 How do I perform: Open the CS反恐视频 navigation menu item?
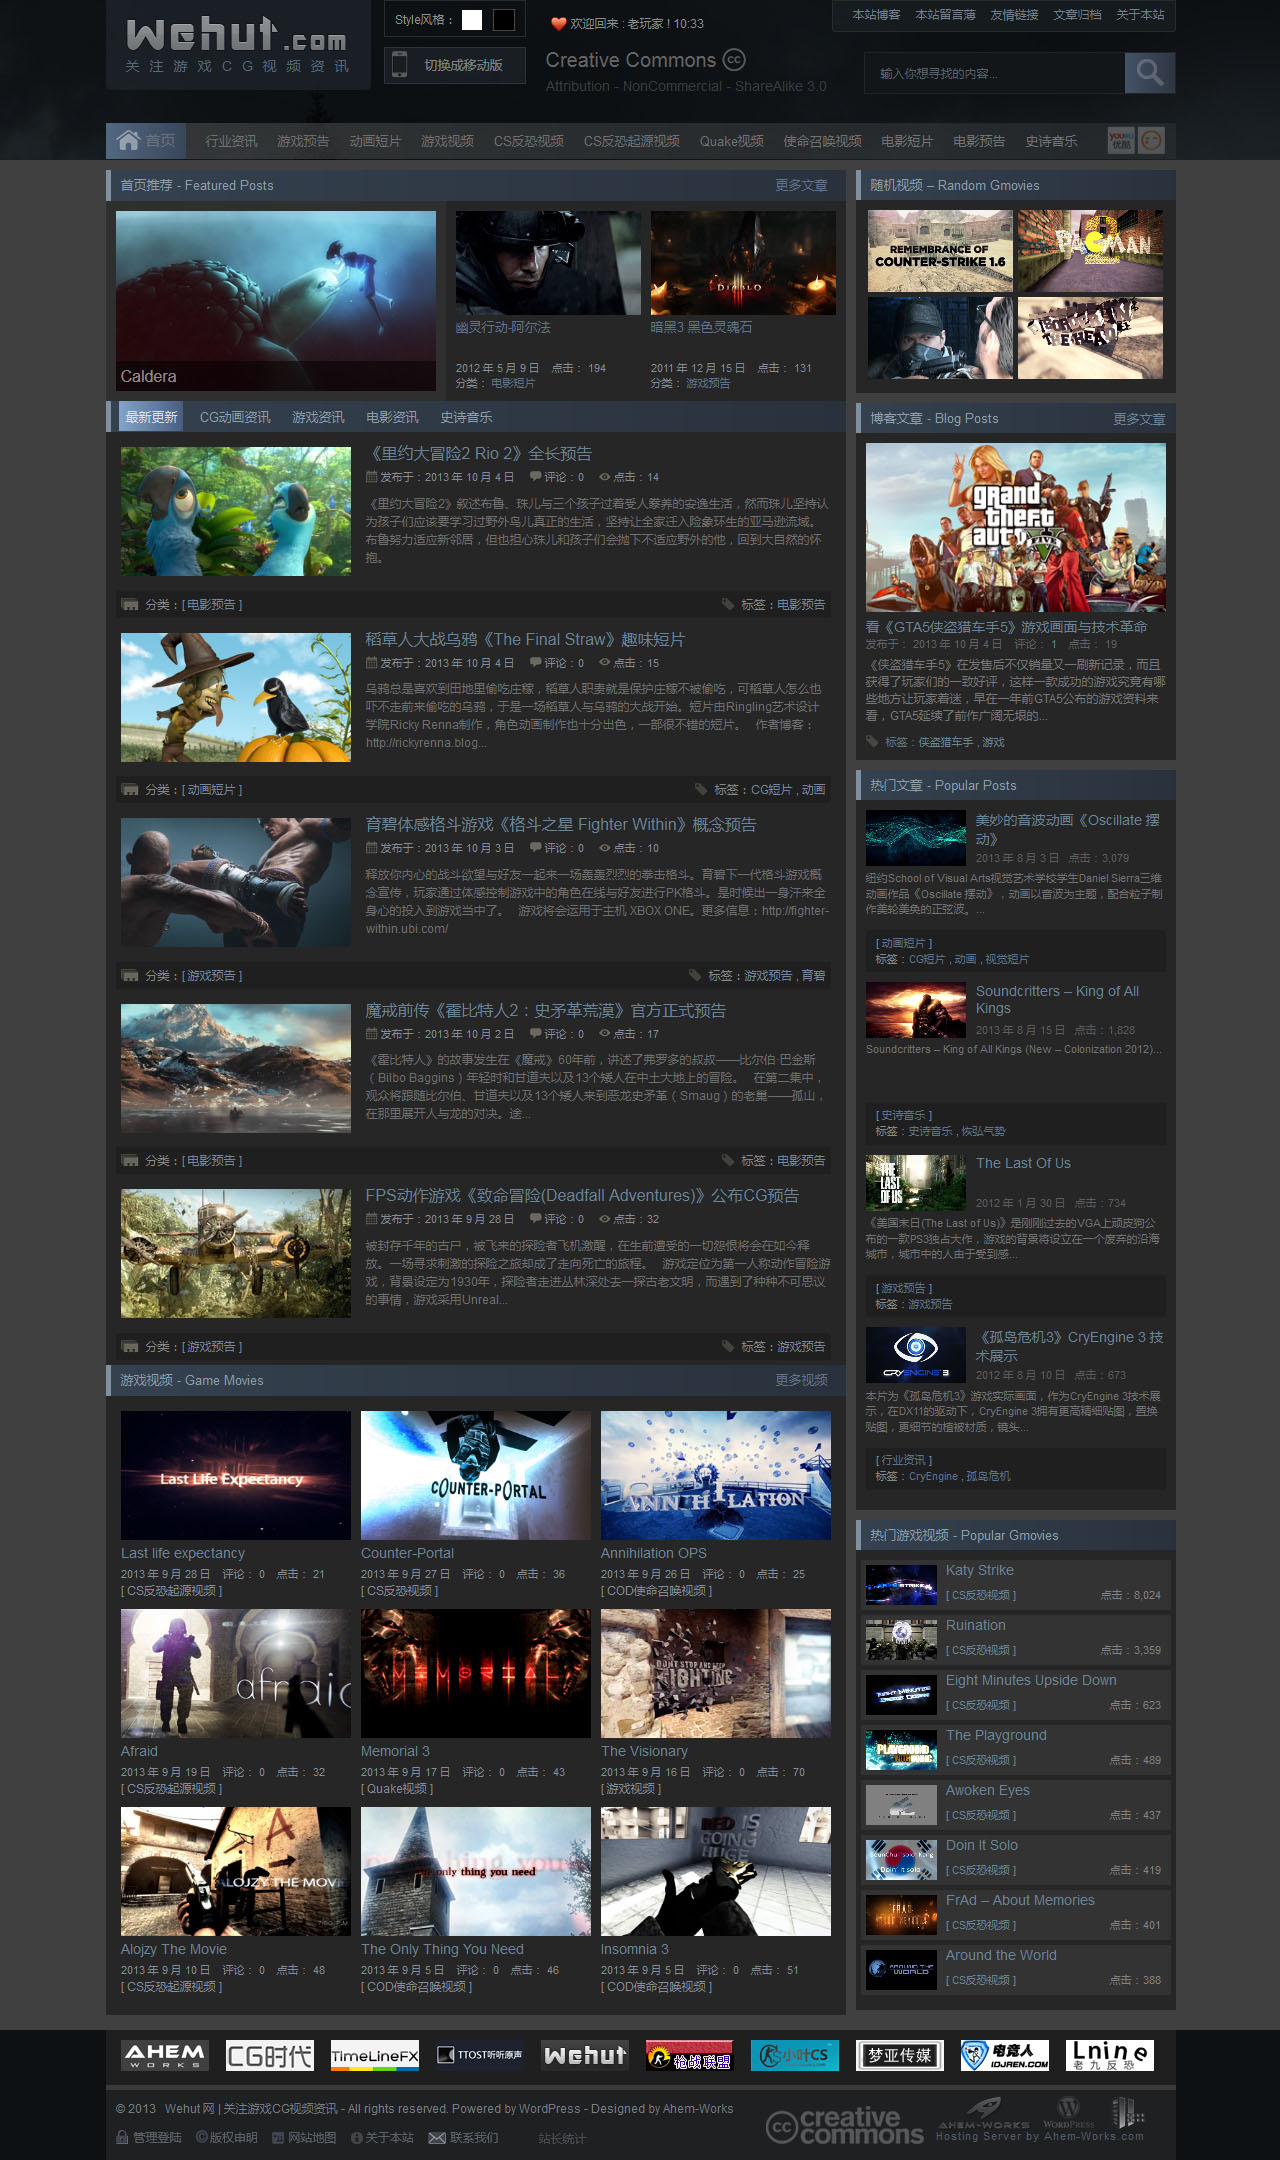[528, 141]
